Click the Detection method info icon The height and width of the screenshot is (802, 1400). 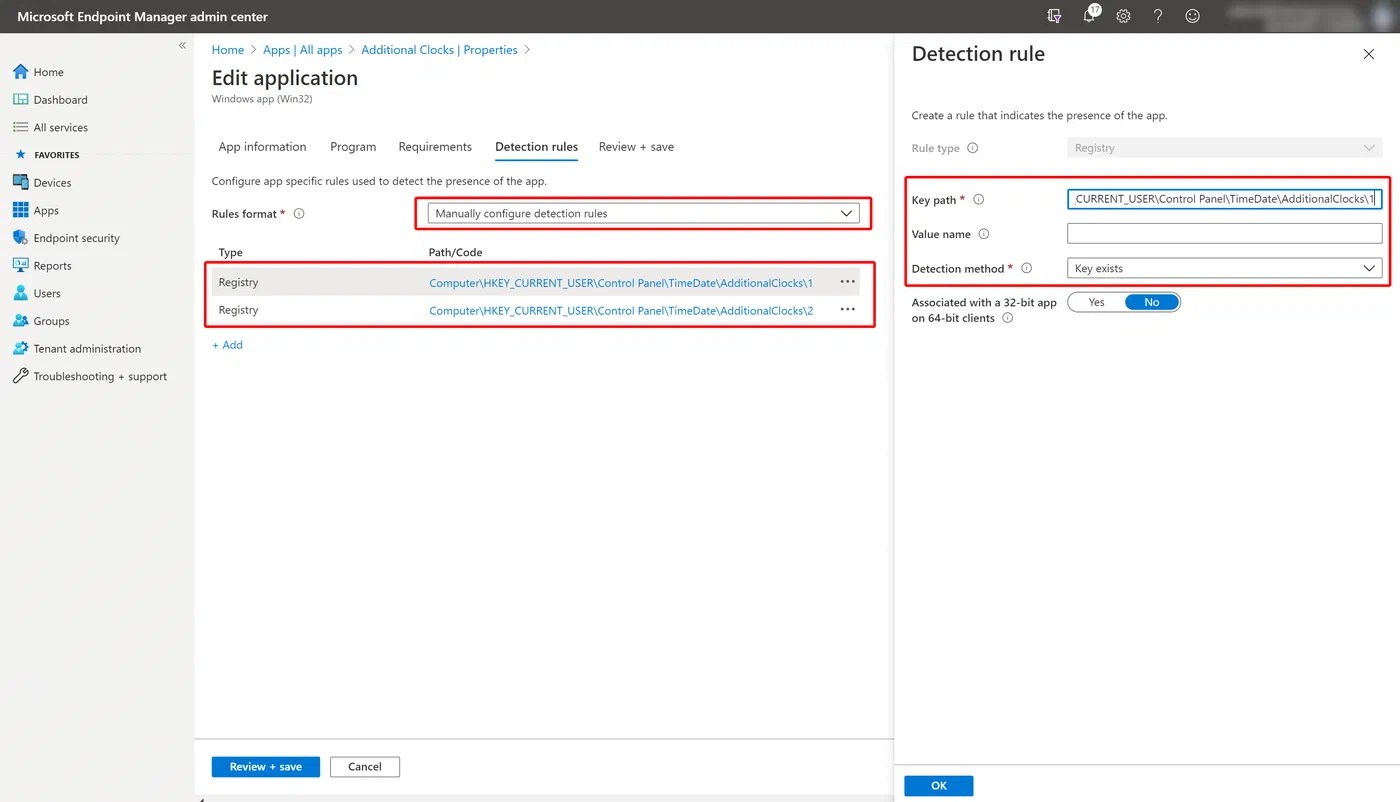tap(1027, 269)
